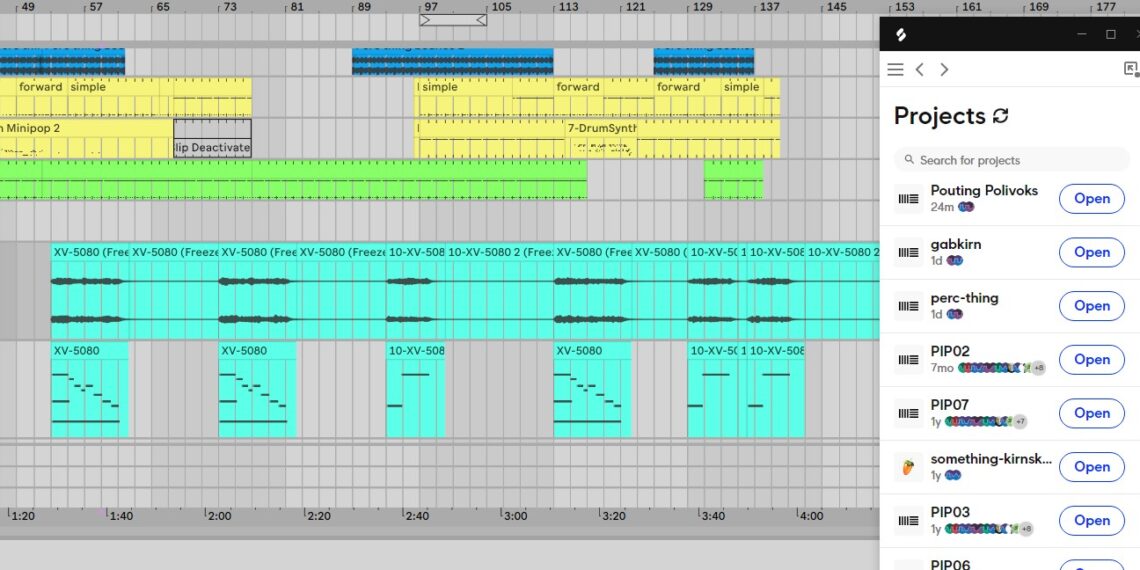Open the PIP07 project

[1092, 413]
